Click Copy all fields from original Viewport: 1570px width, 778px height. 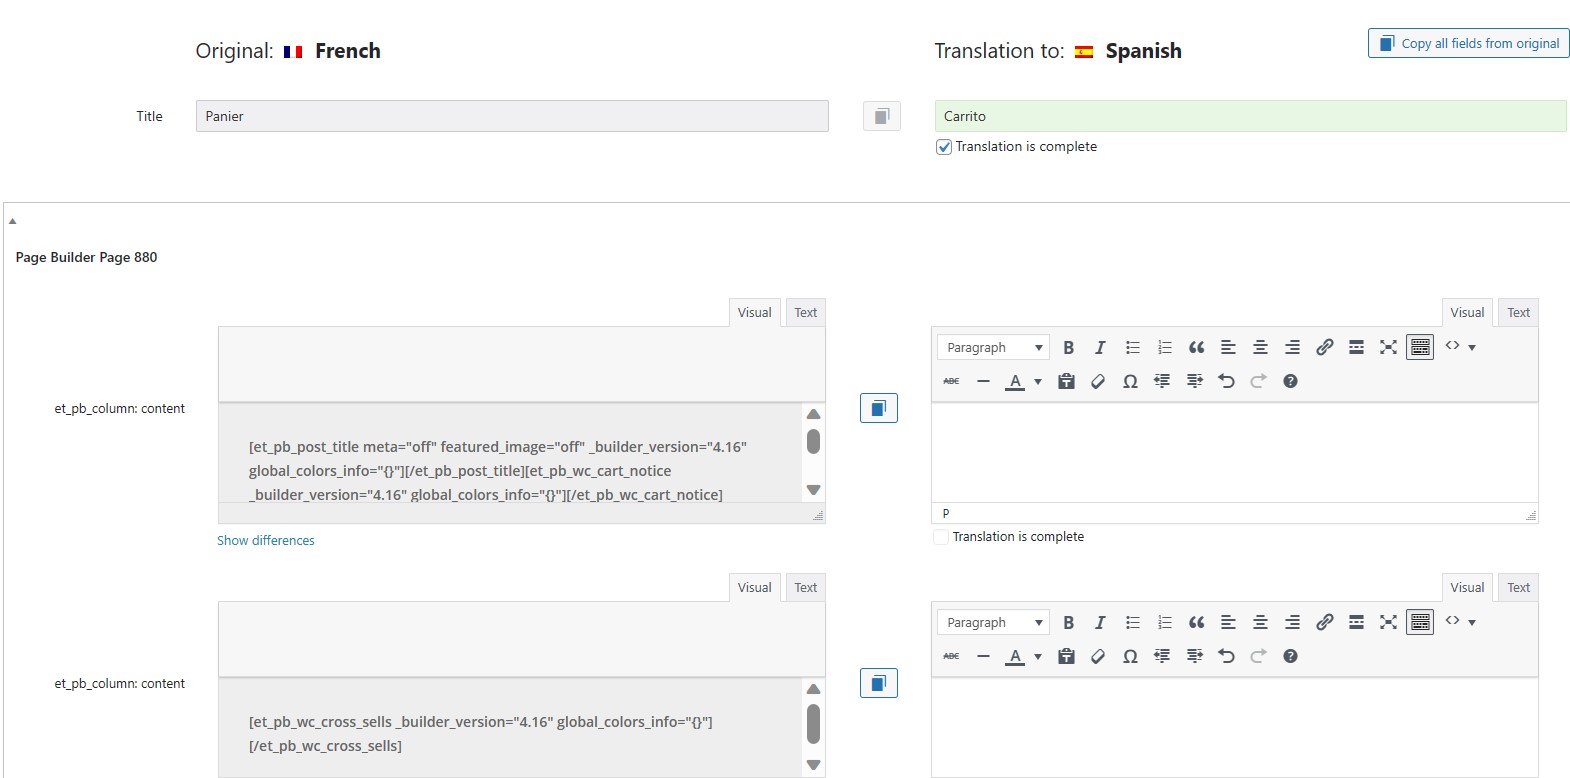[1469, 43]
